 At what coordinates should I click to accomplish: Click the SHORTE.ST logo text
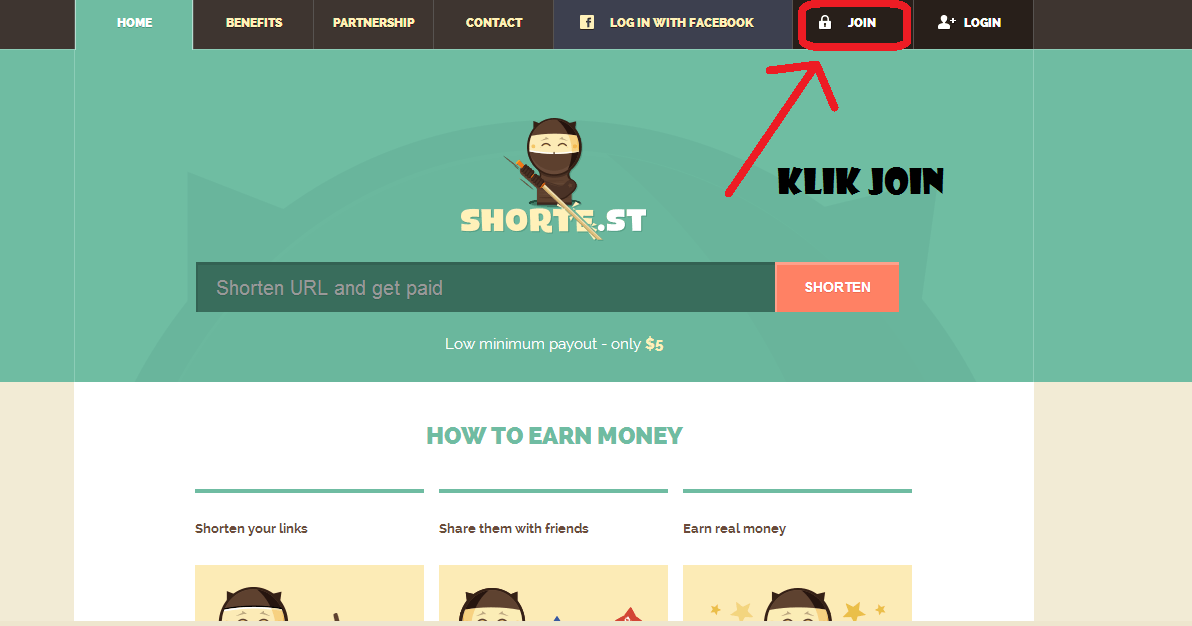pyautogui.click(x=553, y=221)
